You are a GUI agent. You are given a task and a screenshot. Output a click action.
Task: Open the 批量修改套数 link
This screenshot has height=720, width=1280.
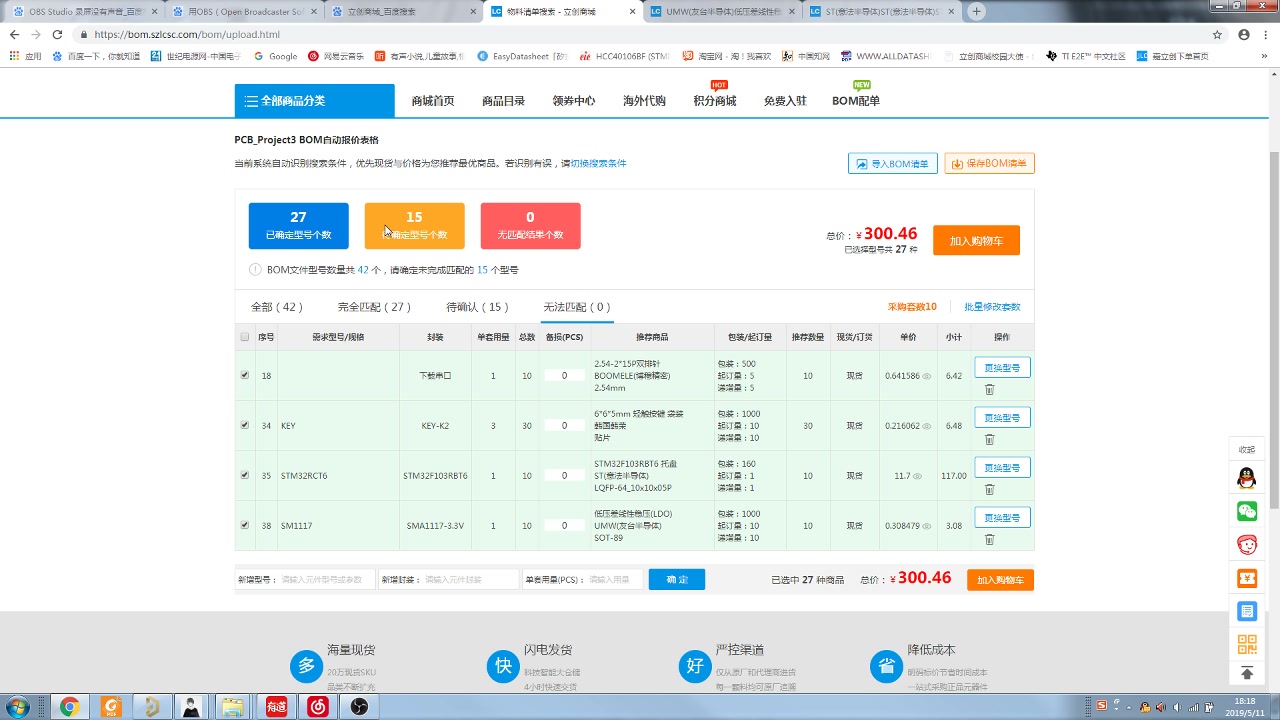[x=992, y=307]
